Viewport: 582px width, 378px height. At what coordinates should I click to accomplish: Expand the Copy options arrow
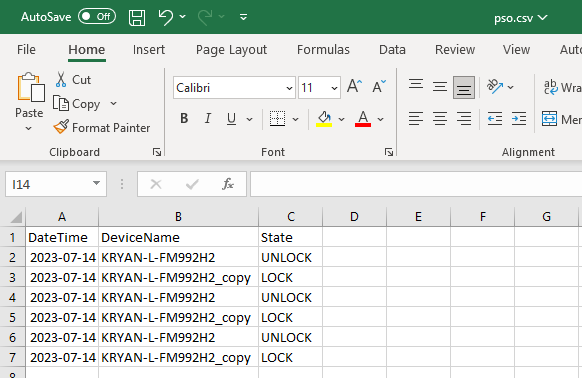coord(114,104)
